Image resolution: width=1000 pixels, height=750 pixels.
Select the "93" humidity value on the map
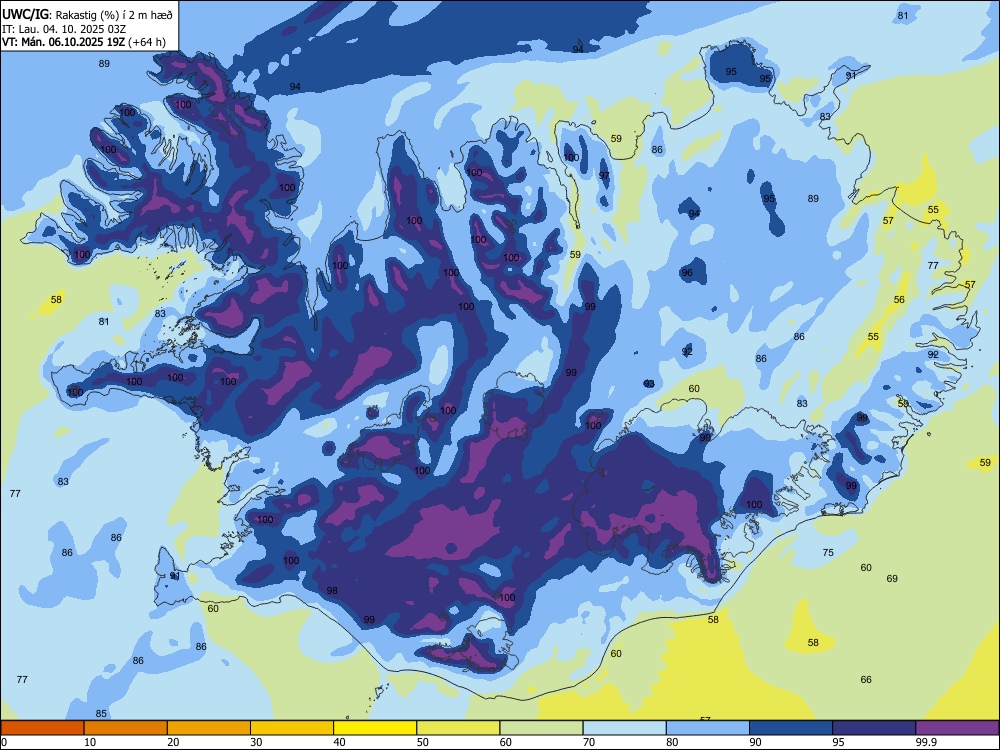pyautogui.click(x=649, y=383)
